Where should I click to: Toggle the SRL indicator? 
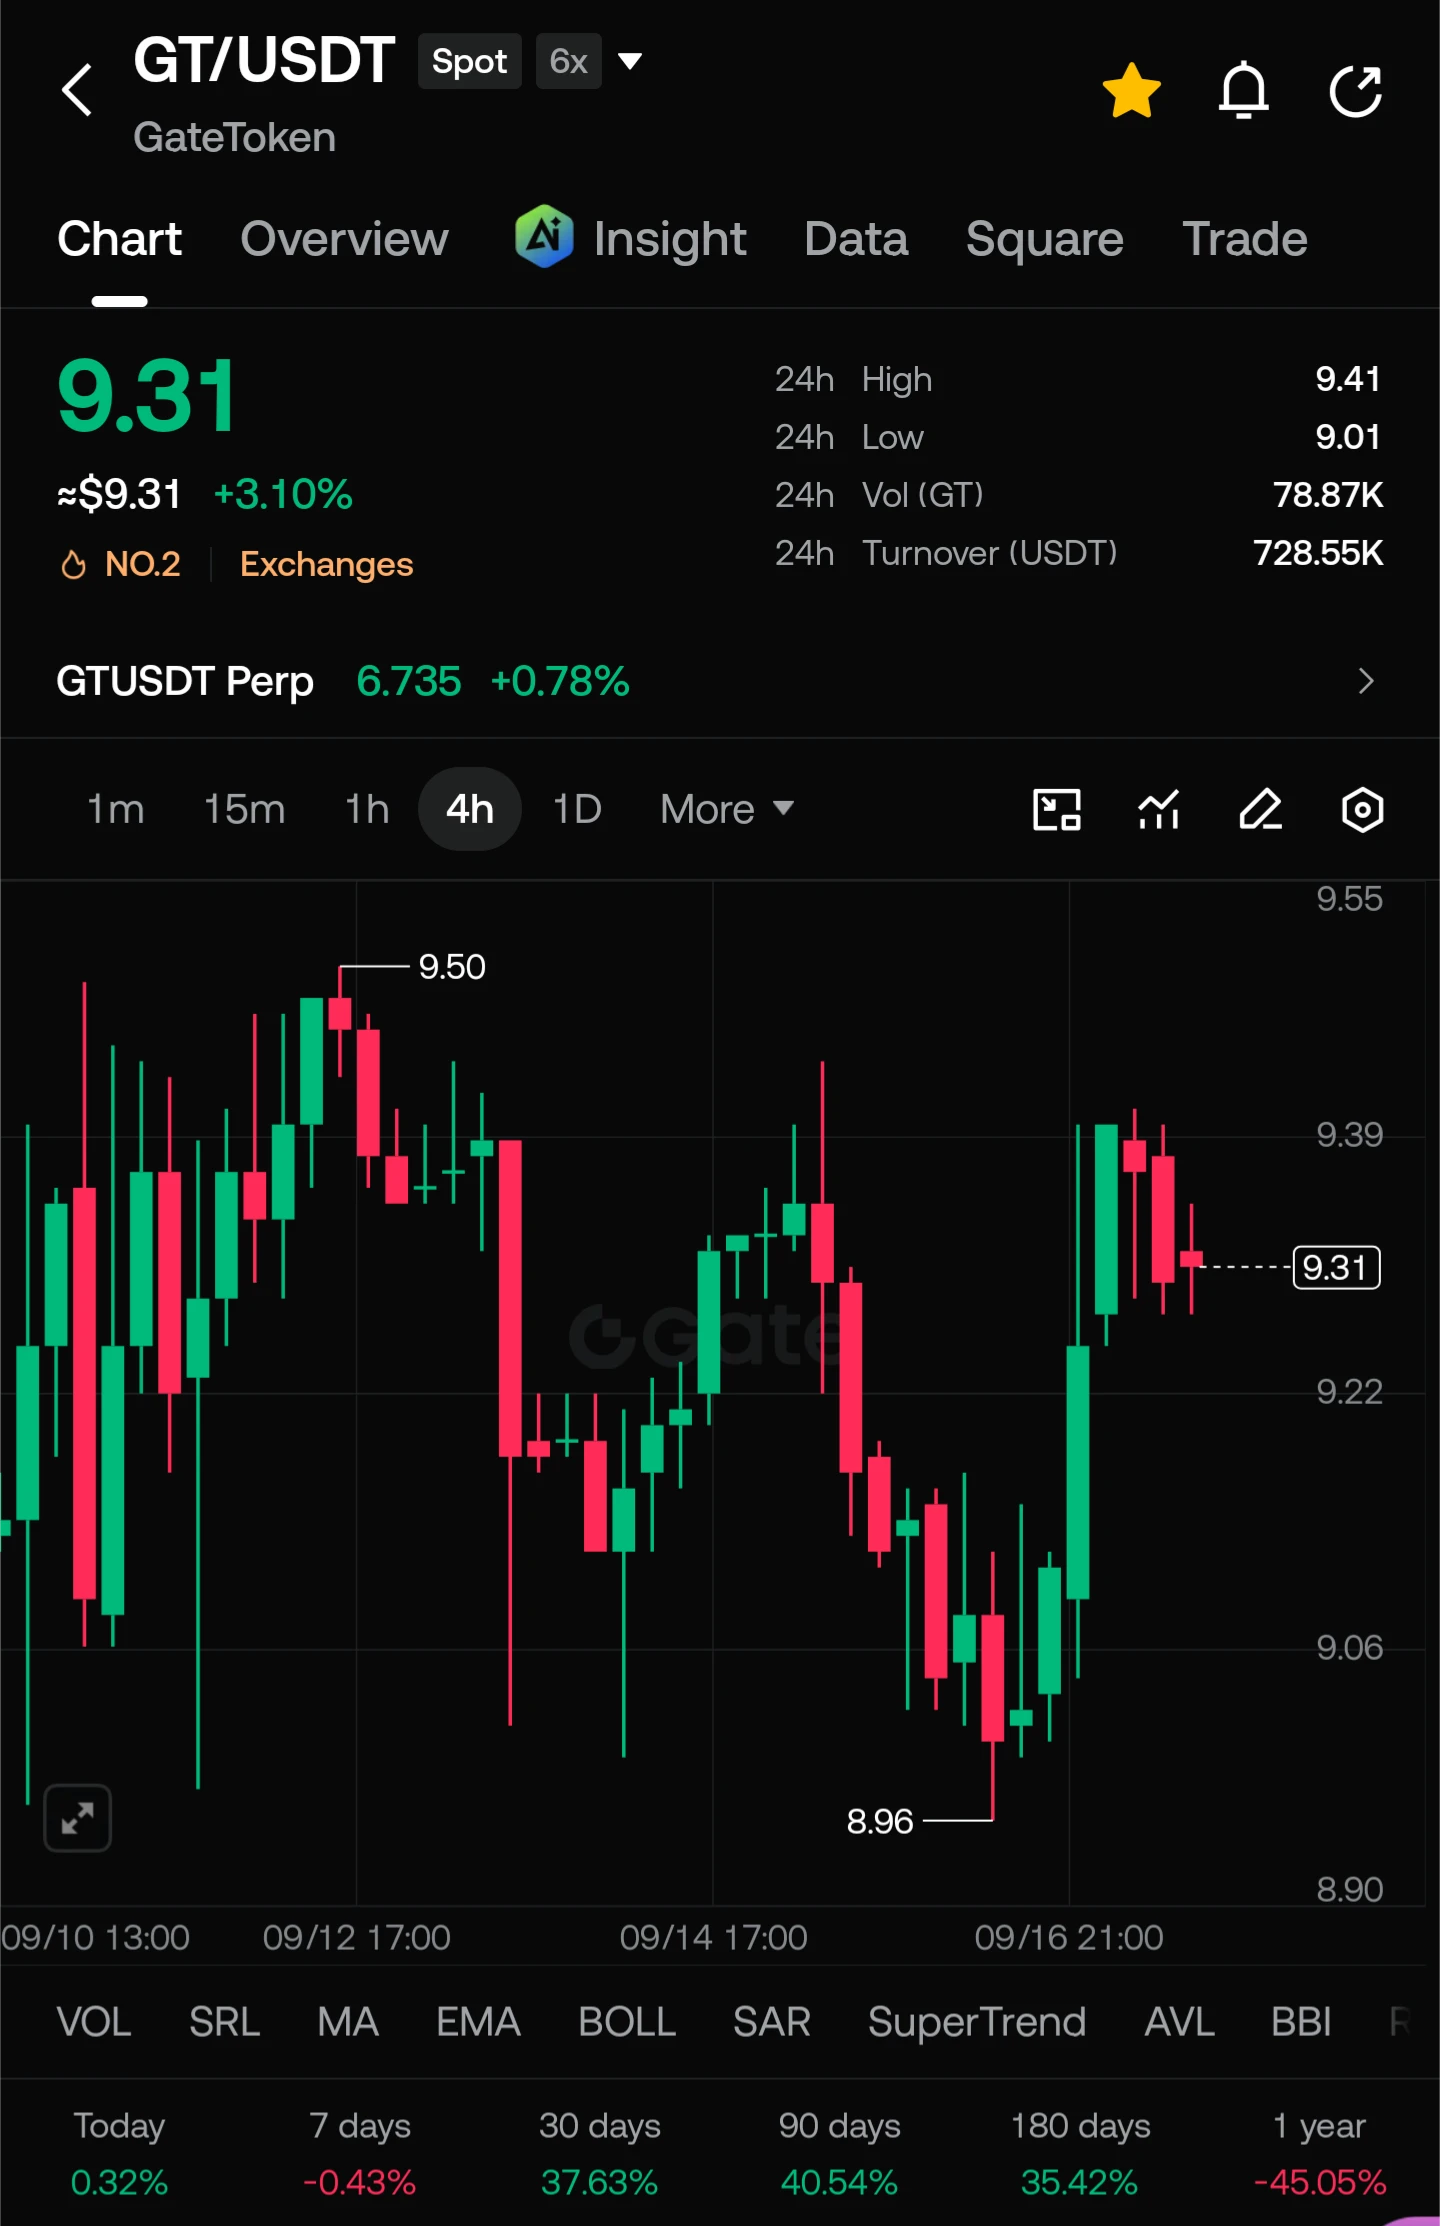[x=224, y=2022]
